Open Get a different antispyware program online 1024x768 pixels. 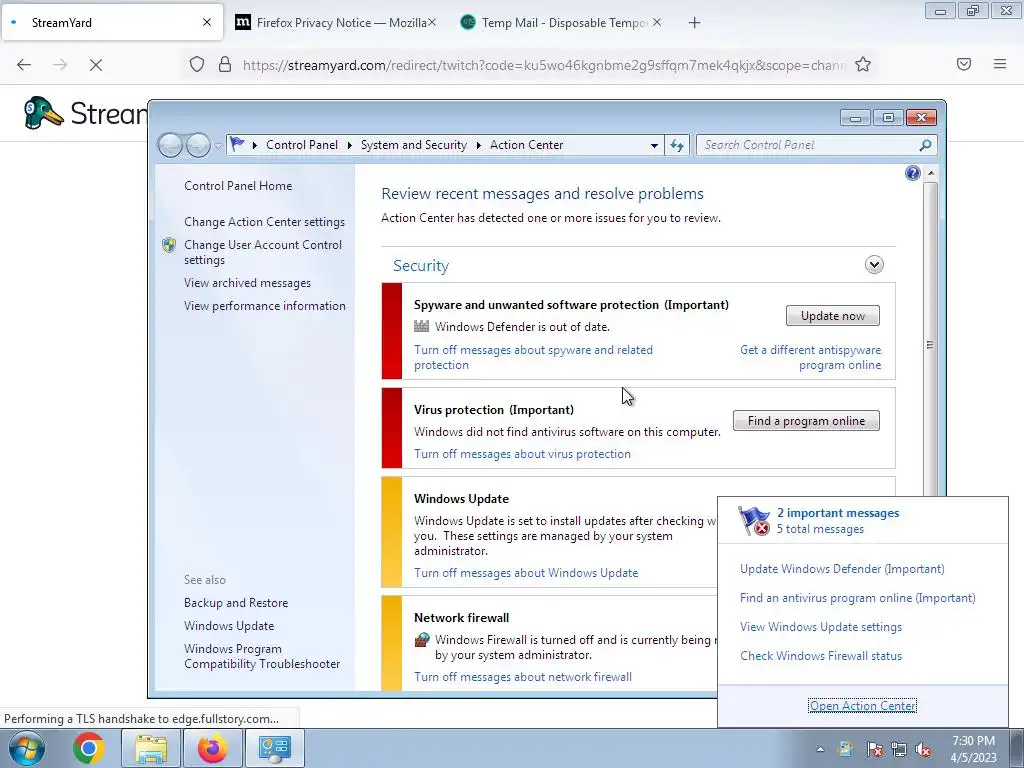tap(810, 357)
